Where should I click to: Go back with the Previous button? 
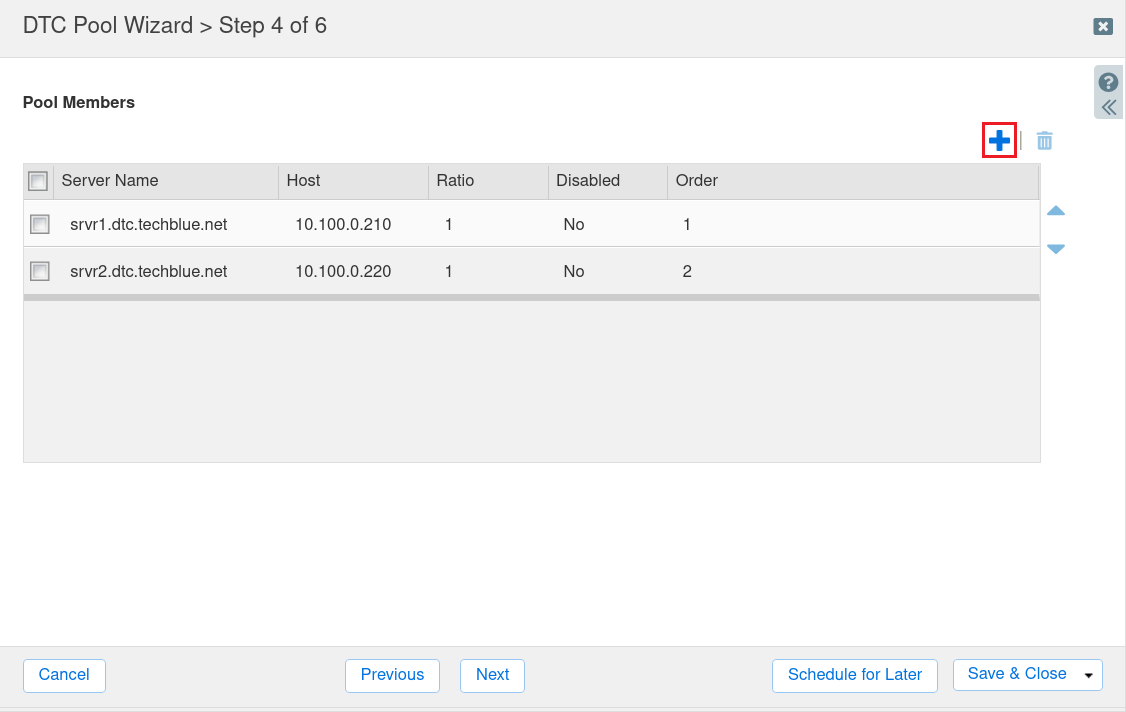click(x=392, y=676)
